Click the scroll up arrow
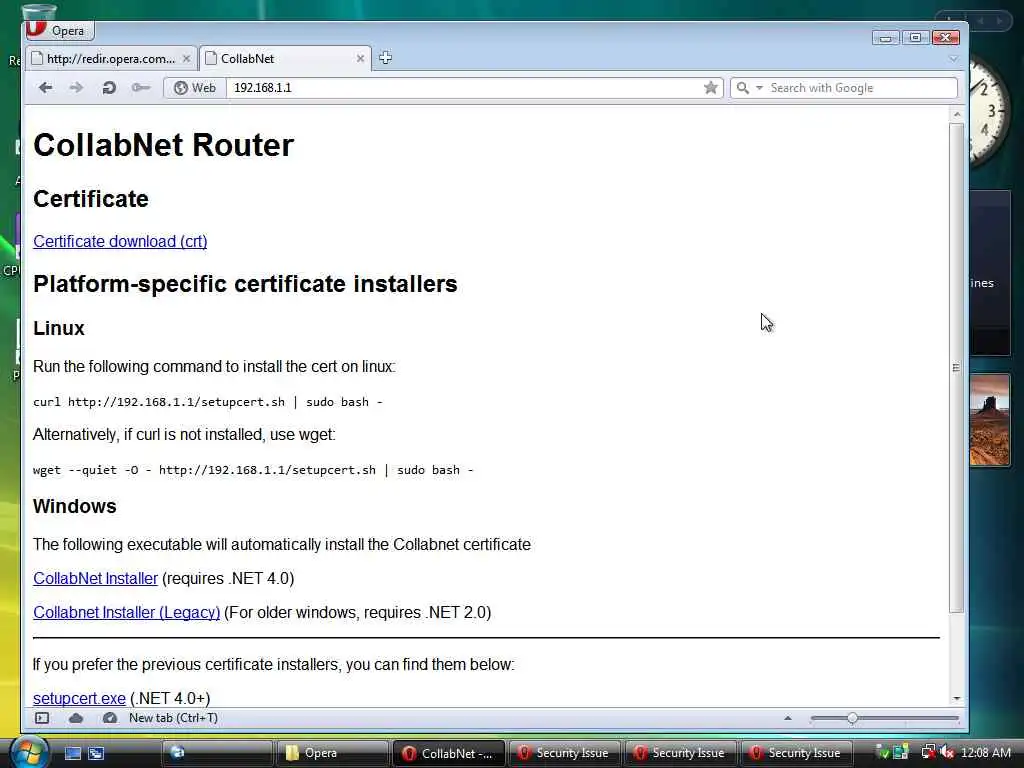This screenshot has width=1024, height=768. (x=956, y=114)
